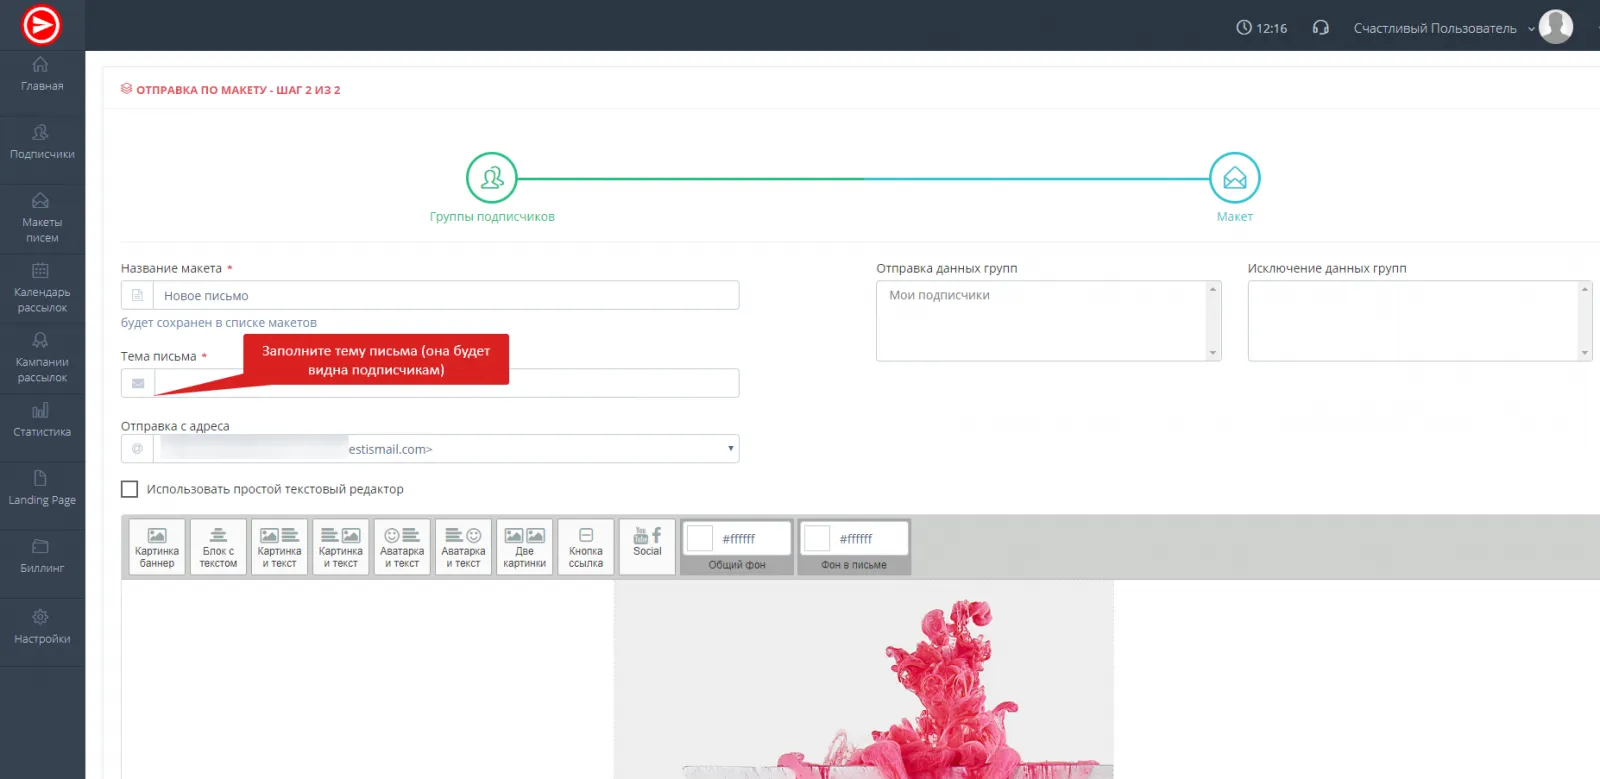Insert 'Две картинки' block

[x=524, y=547]
